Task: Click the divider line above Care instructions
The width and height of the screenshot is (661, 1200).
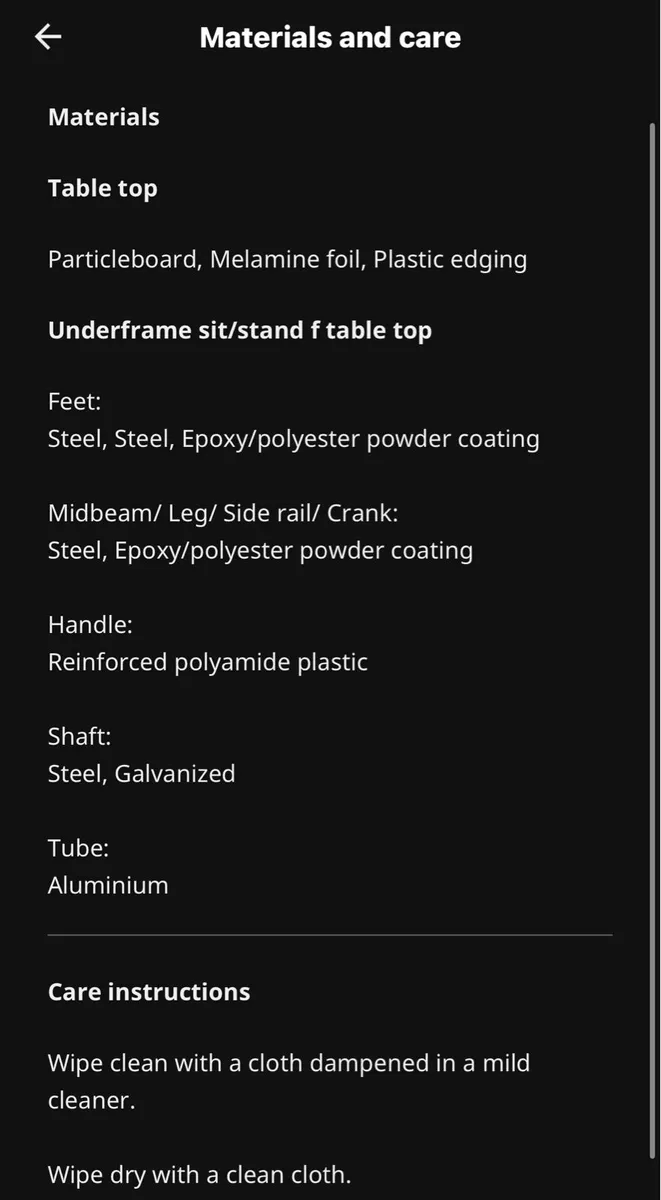Action: pyautogui.click(x=330, y=935)
